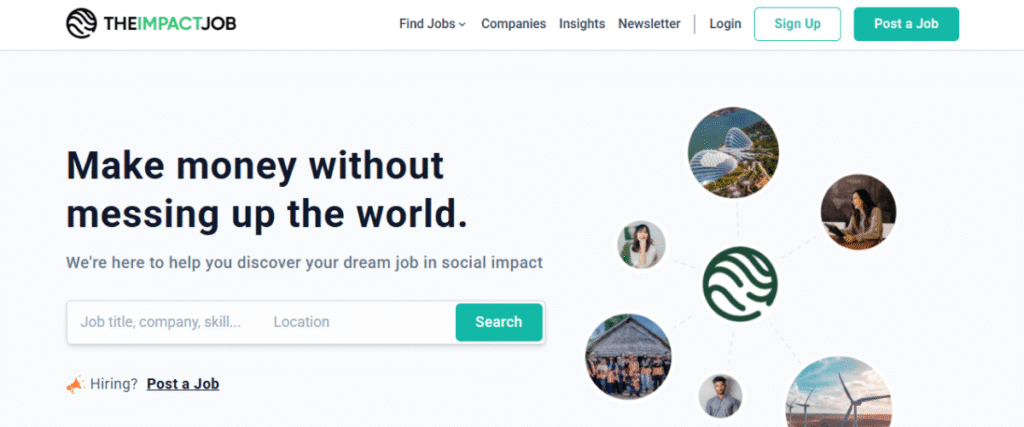Open the group by hut photo
Viewport: 1024px width, 427px height.
(x=628, y=356)
